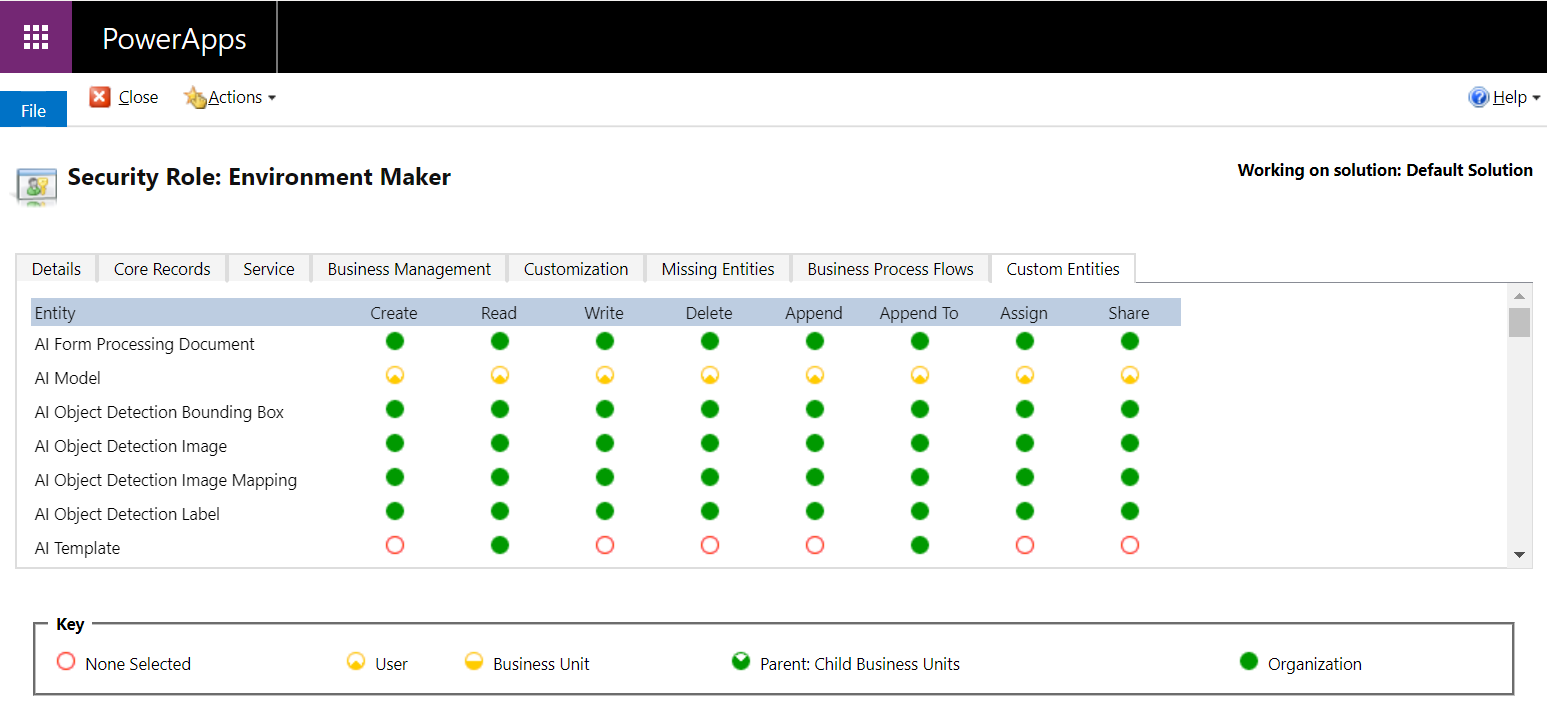Toggle Append To privilege for AI Template

(920, 545)
